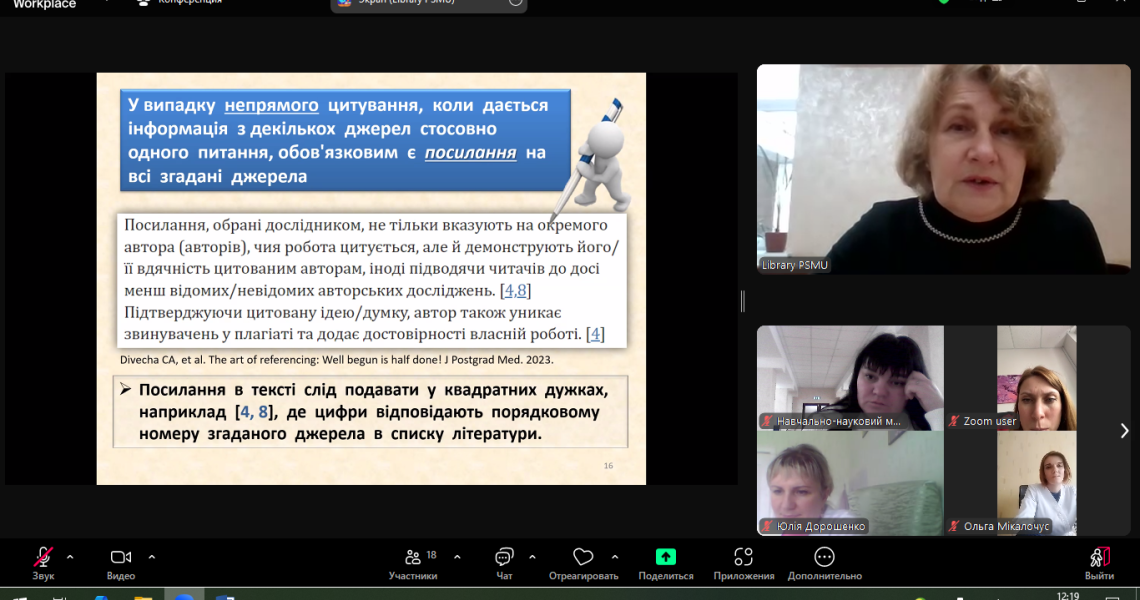Click the [4] reference link after власній роботі
Viewport: 1140px width, 600px height.
click(595, 334)
